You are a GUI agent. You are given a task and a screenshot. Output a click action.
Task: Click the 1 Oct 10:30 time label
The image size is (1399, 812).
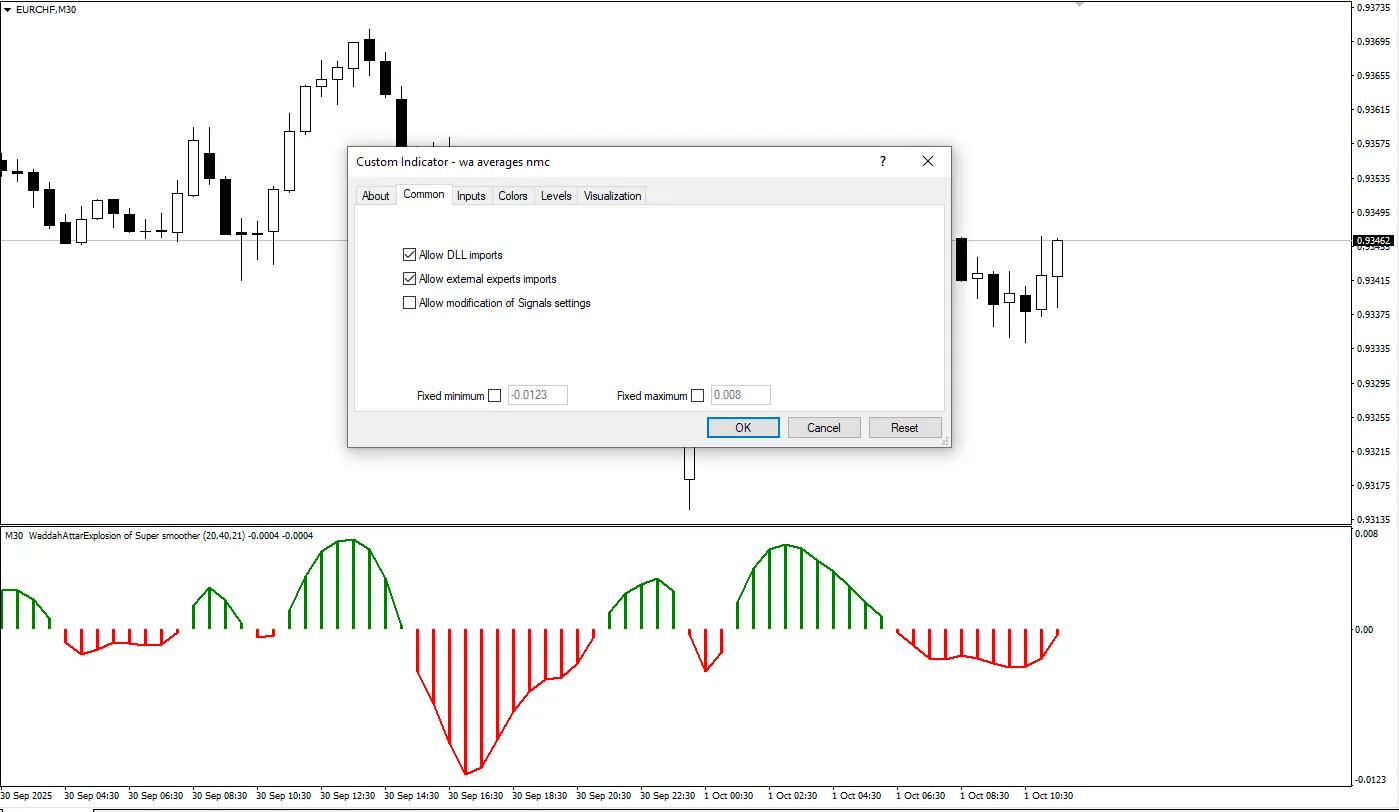click(x=1048, y=796)
